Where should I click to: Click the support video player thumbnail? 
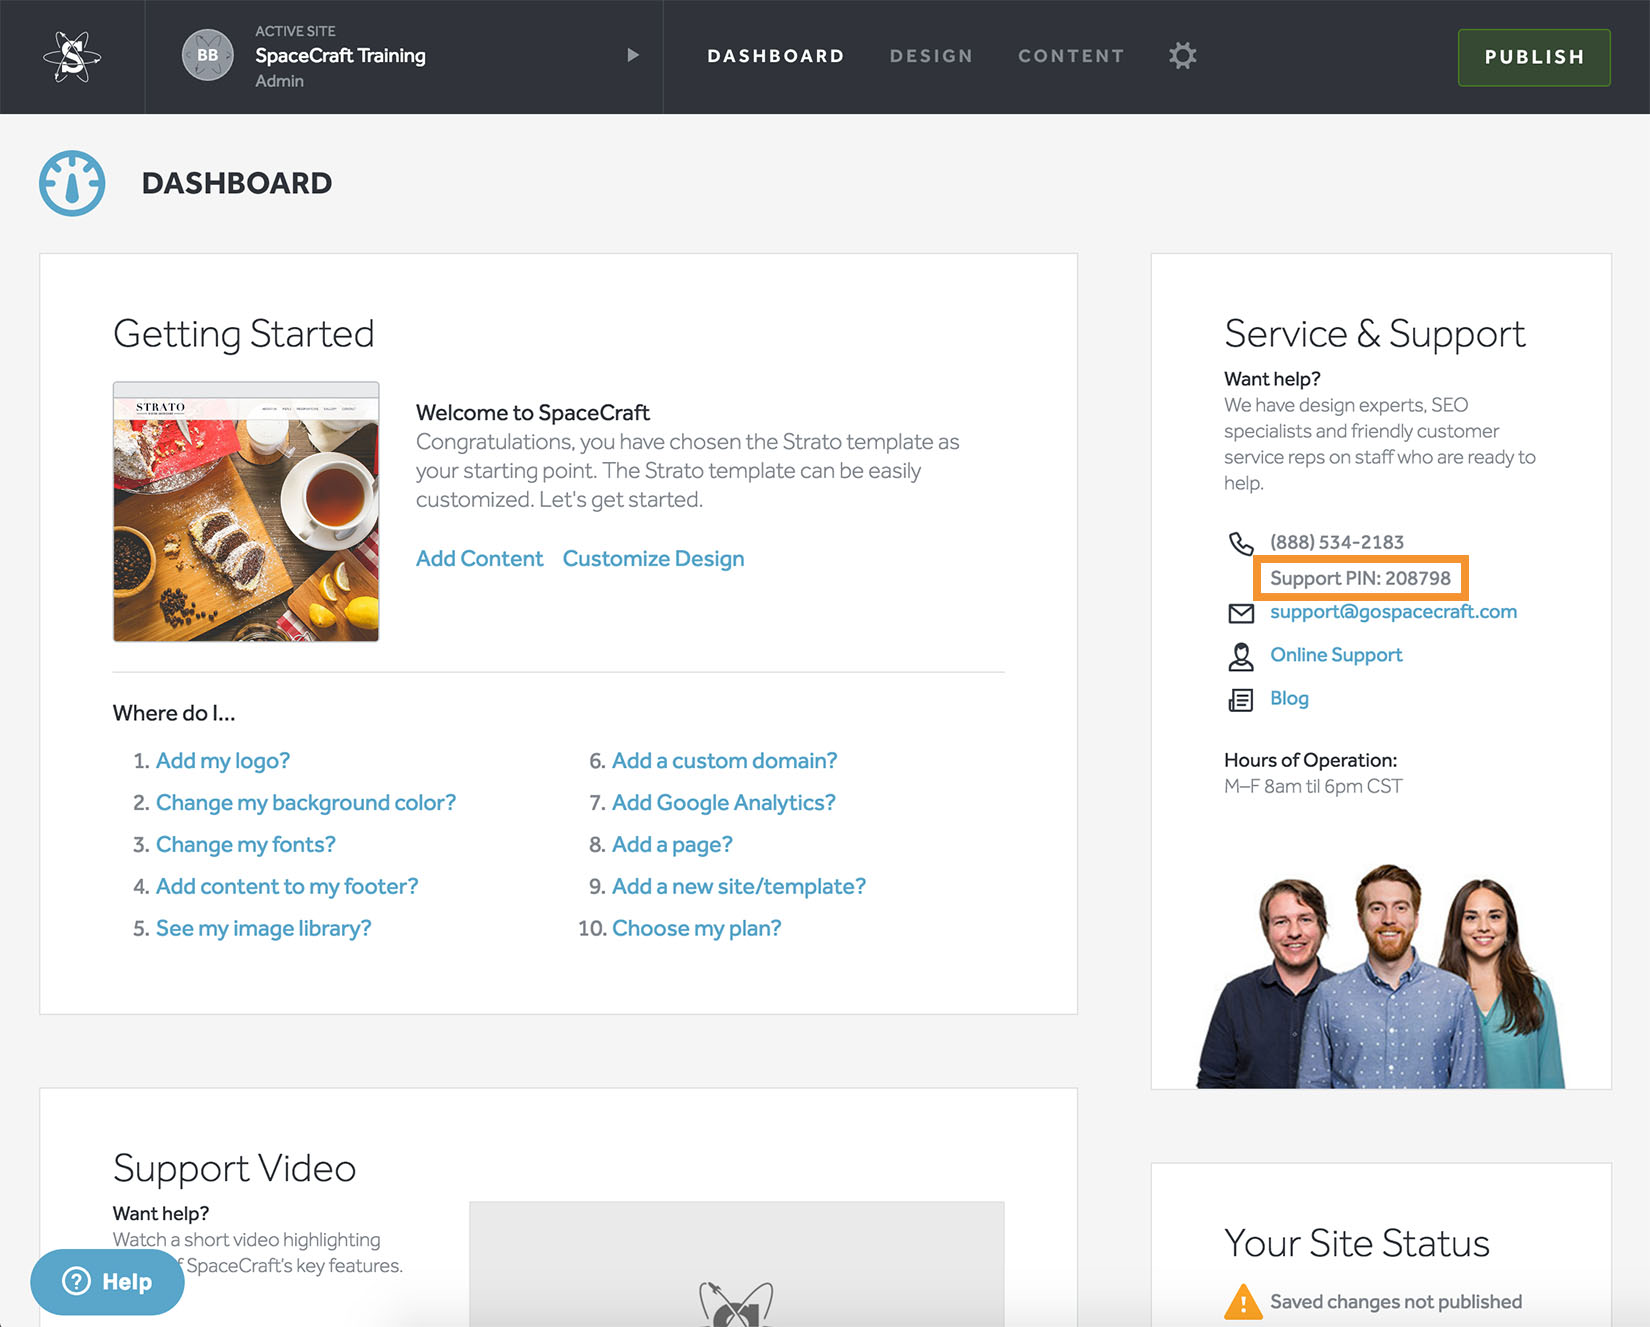point(737,1264)
